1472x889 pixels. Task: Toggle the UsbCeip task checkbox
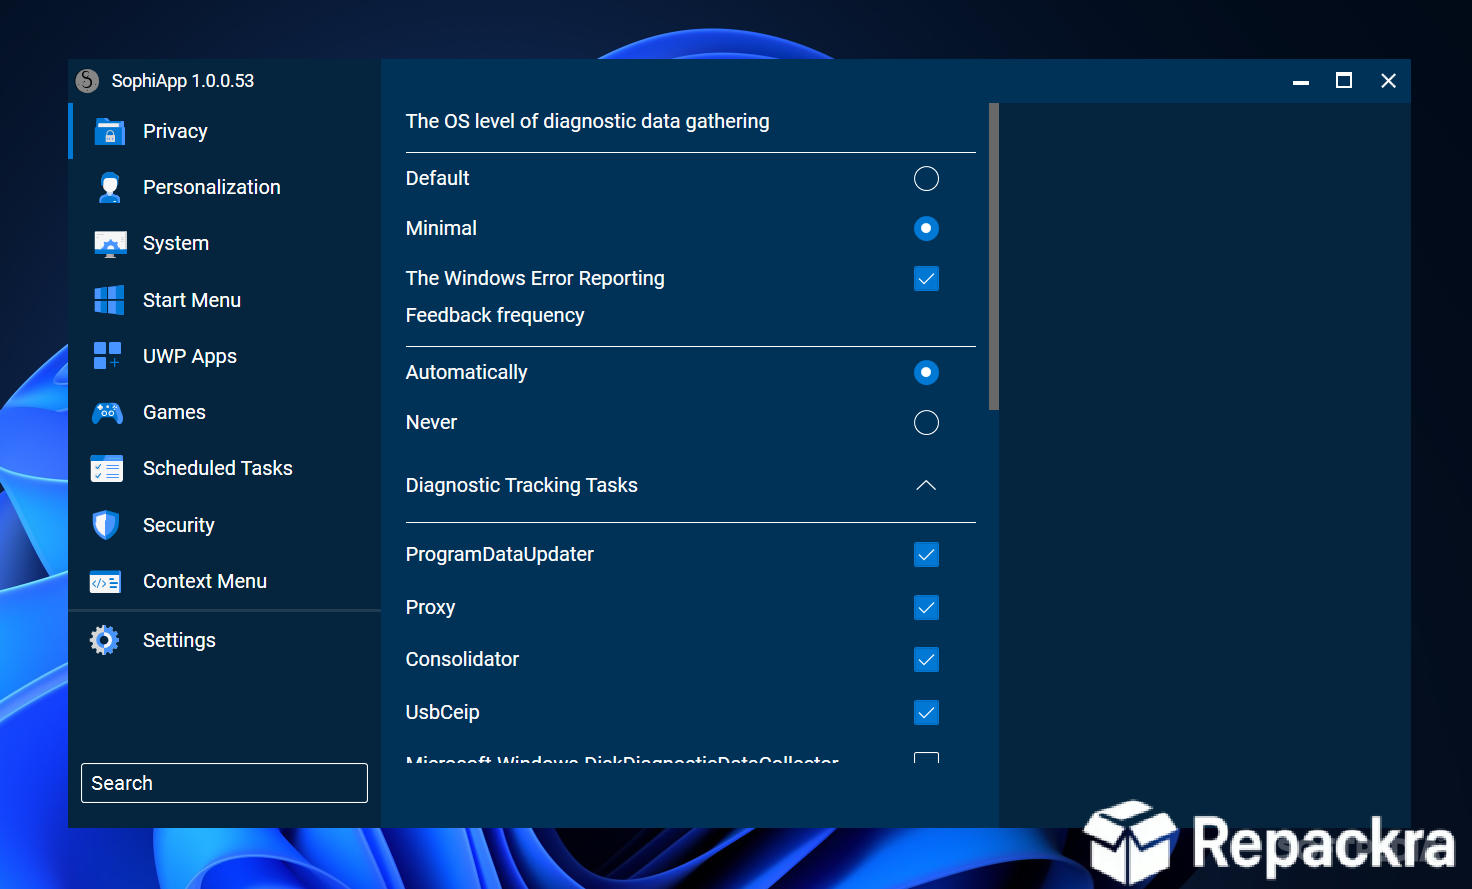927,713
